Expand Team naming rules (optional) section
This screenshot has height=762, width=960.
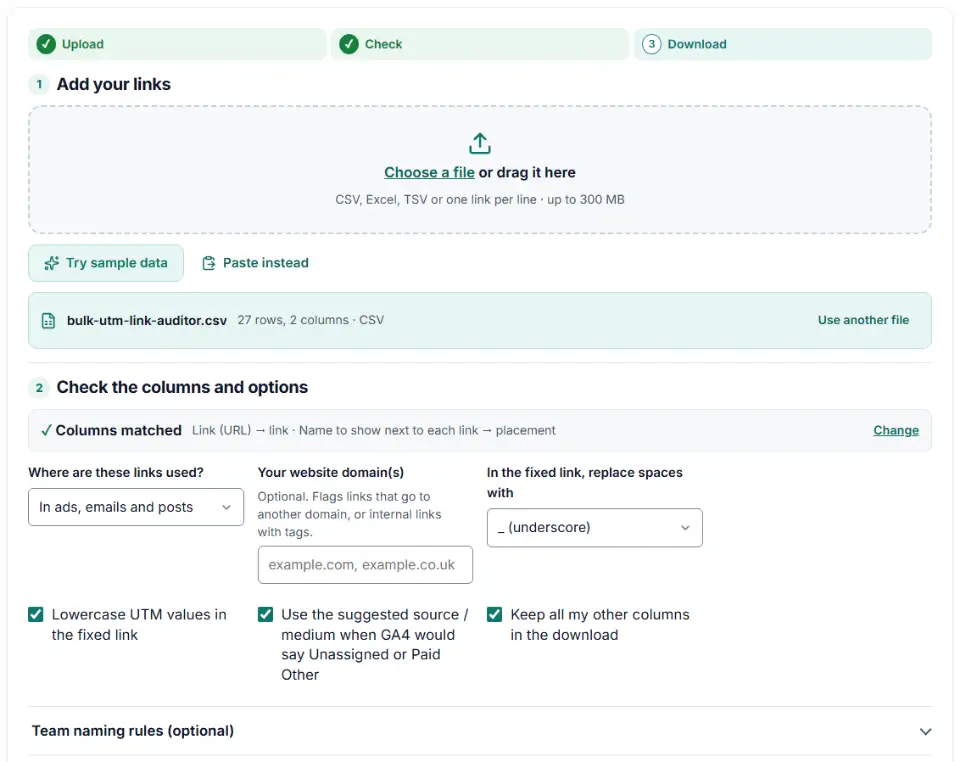tap(480, 731)
